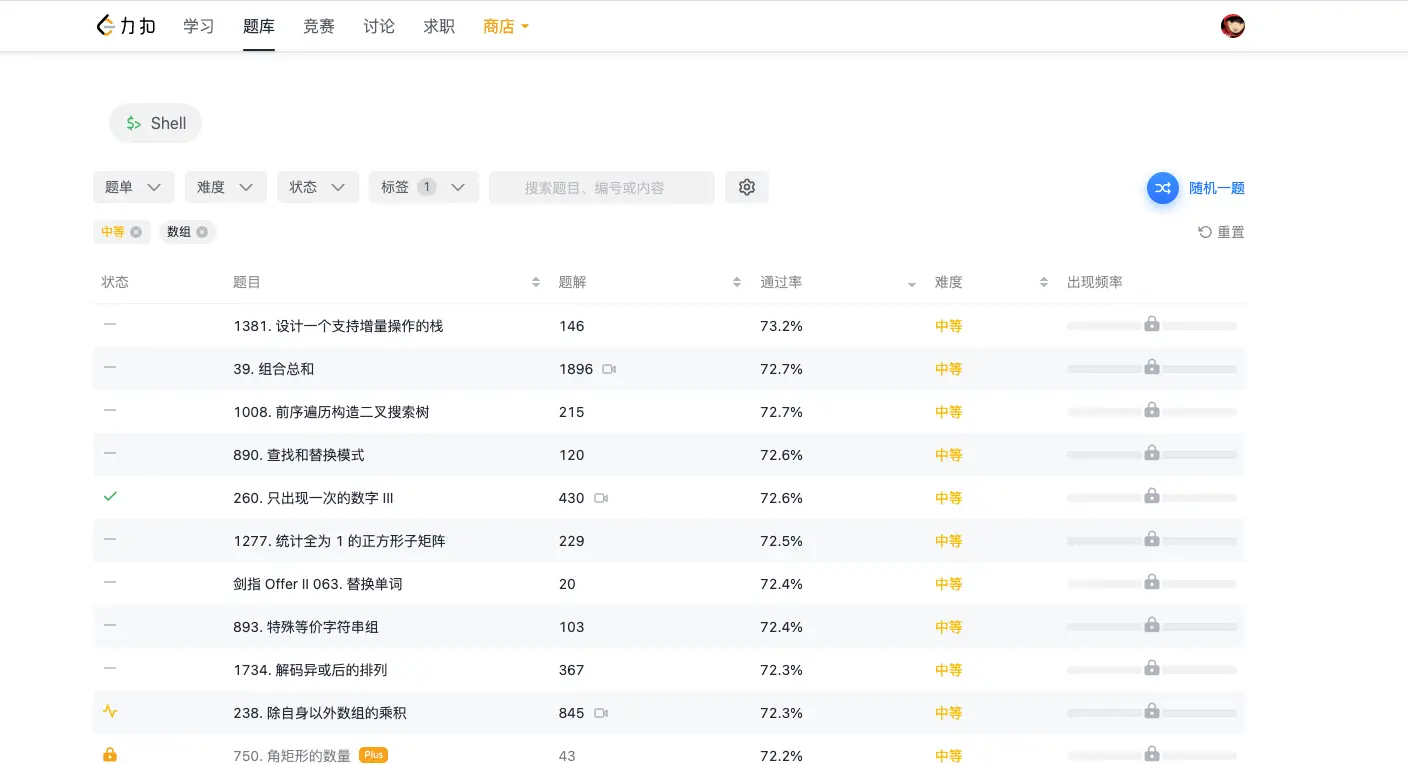Image resolution: width=1408 pixels, height=765 pixels.
Task: Click the lock icon on 1381 frequency bar
Action: pyautogui.click(x=1152, y=324)
